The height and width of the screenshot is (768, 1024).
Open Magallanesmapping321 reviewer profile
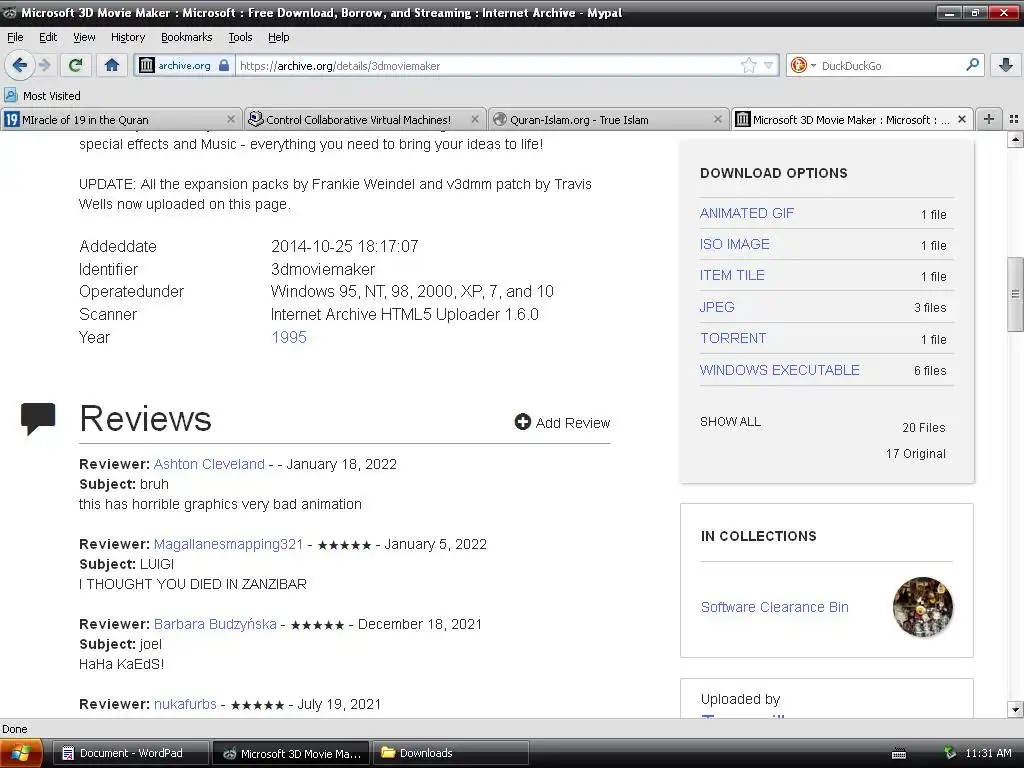pyautogui.click(x=229, y=545)
